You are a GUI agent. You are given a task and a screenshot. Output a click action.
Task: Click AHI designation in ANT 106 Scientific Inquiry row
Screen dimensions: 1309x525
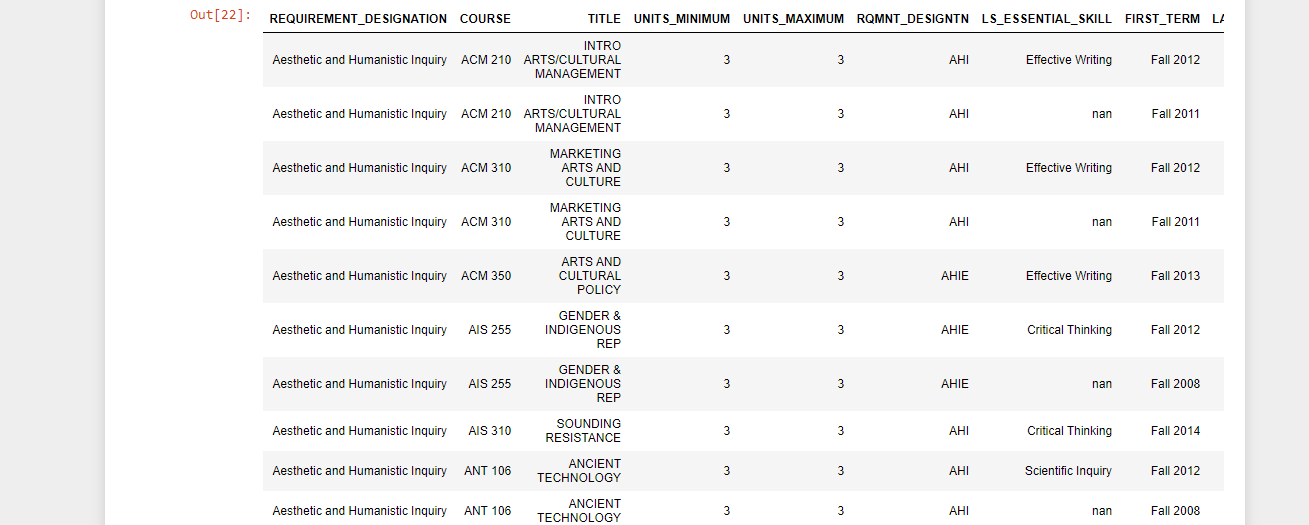[959, 471]
